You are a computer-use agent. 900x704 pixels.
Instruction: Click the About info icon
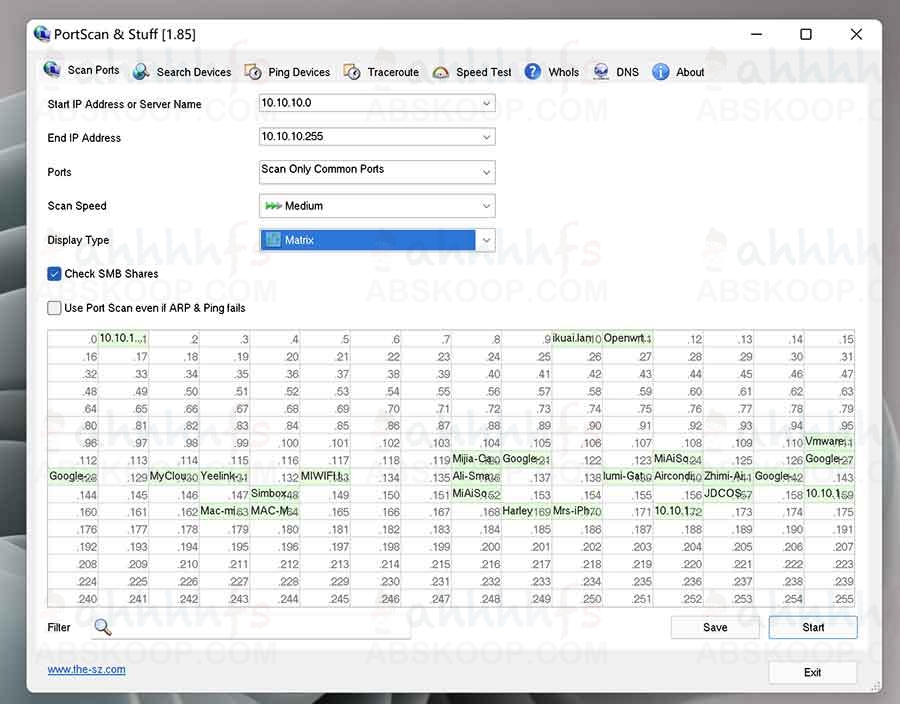[660, 72]
